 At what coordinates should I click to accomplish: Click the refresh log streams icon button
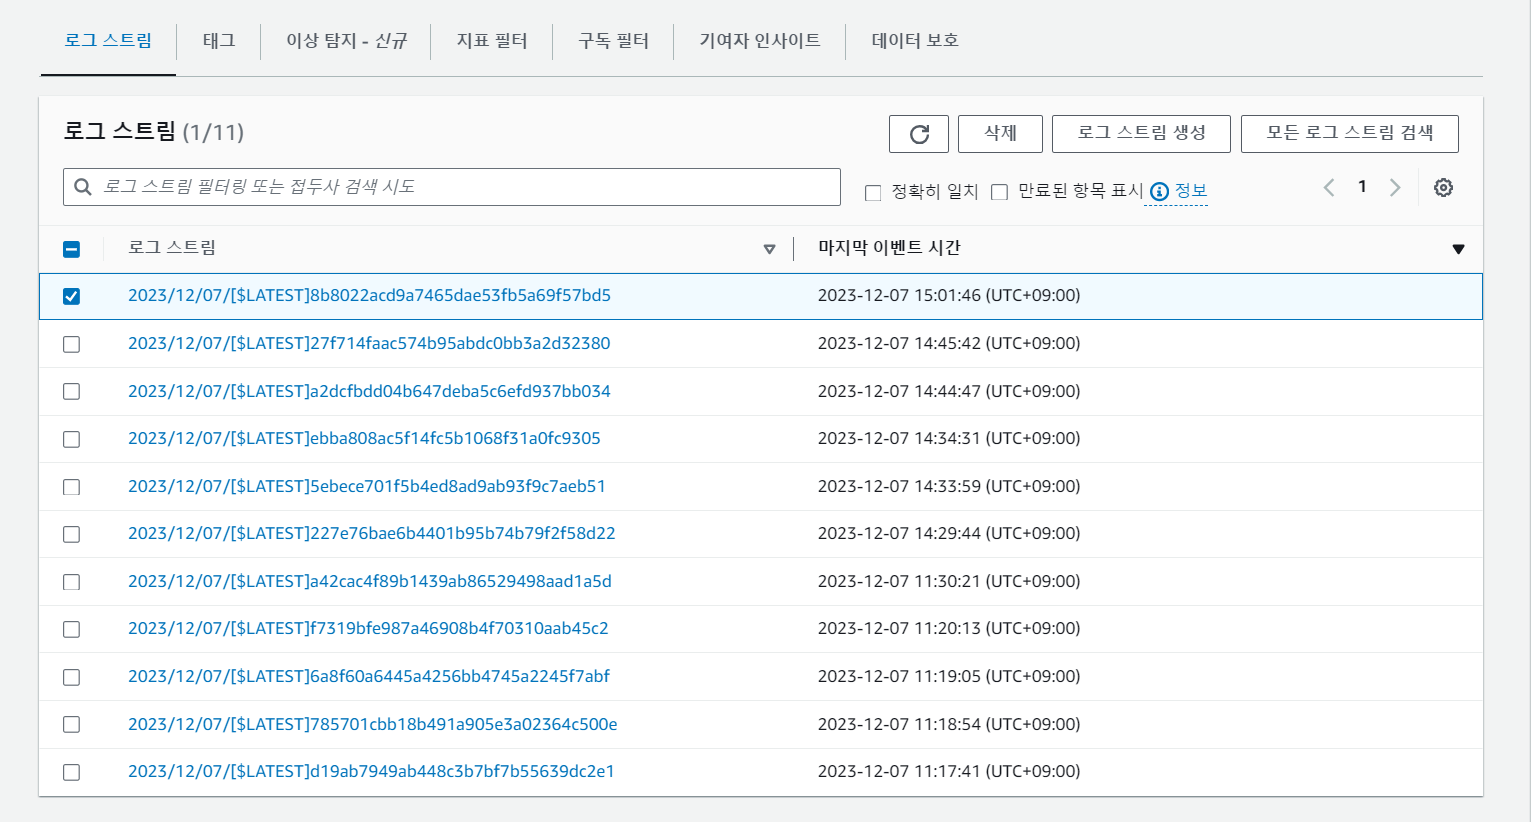point(918,134)
